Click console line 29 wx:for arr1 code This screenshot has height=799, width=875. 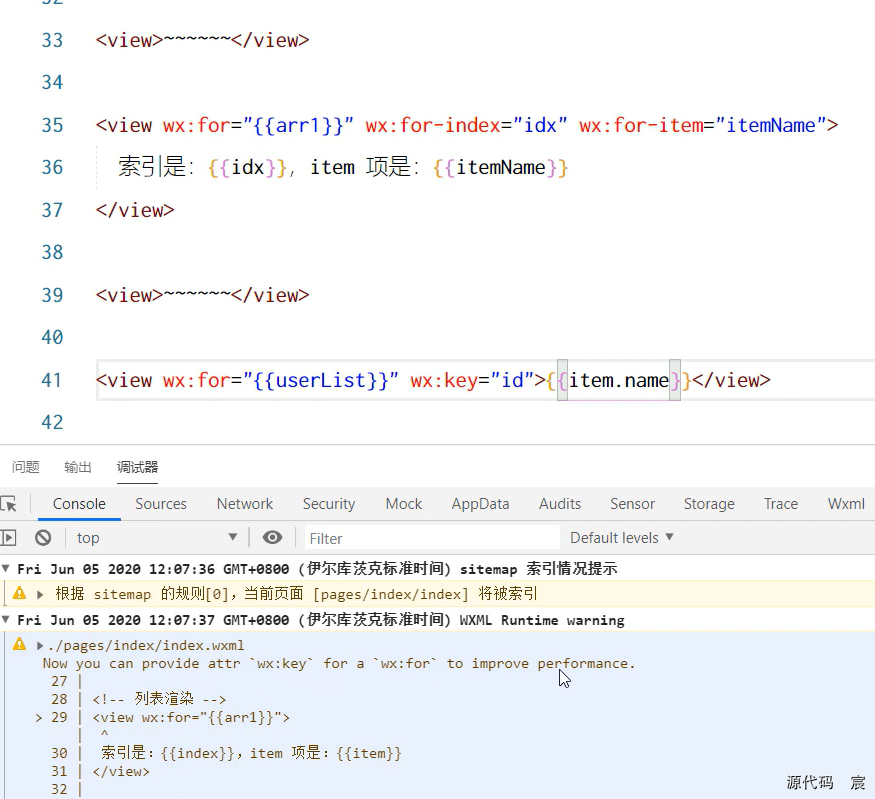click(191, 717)
